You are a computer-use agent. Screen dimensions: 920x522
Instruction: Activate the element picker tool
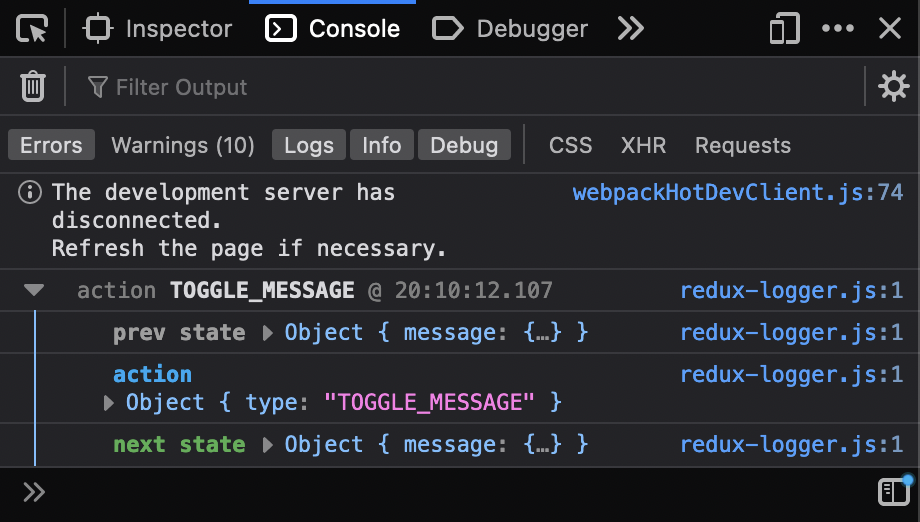tap(32, 29)
